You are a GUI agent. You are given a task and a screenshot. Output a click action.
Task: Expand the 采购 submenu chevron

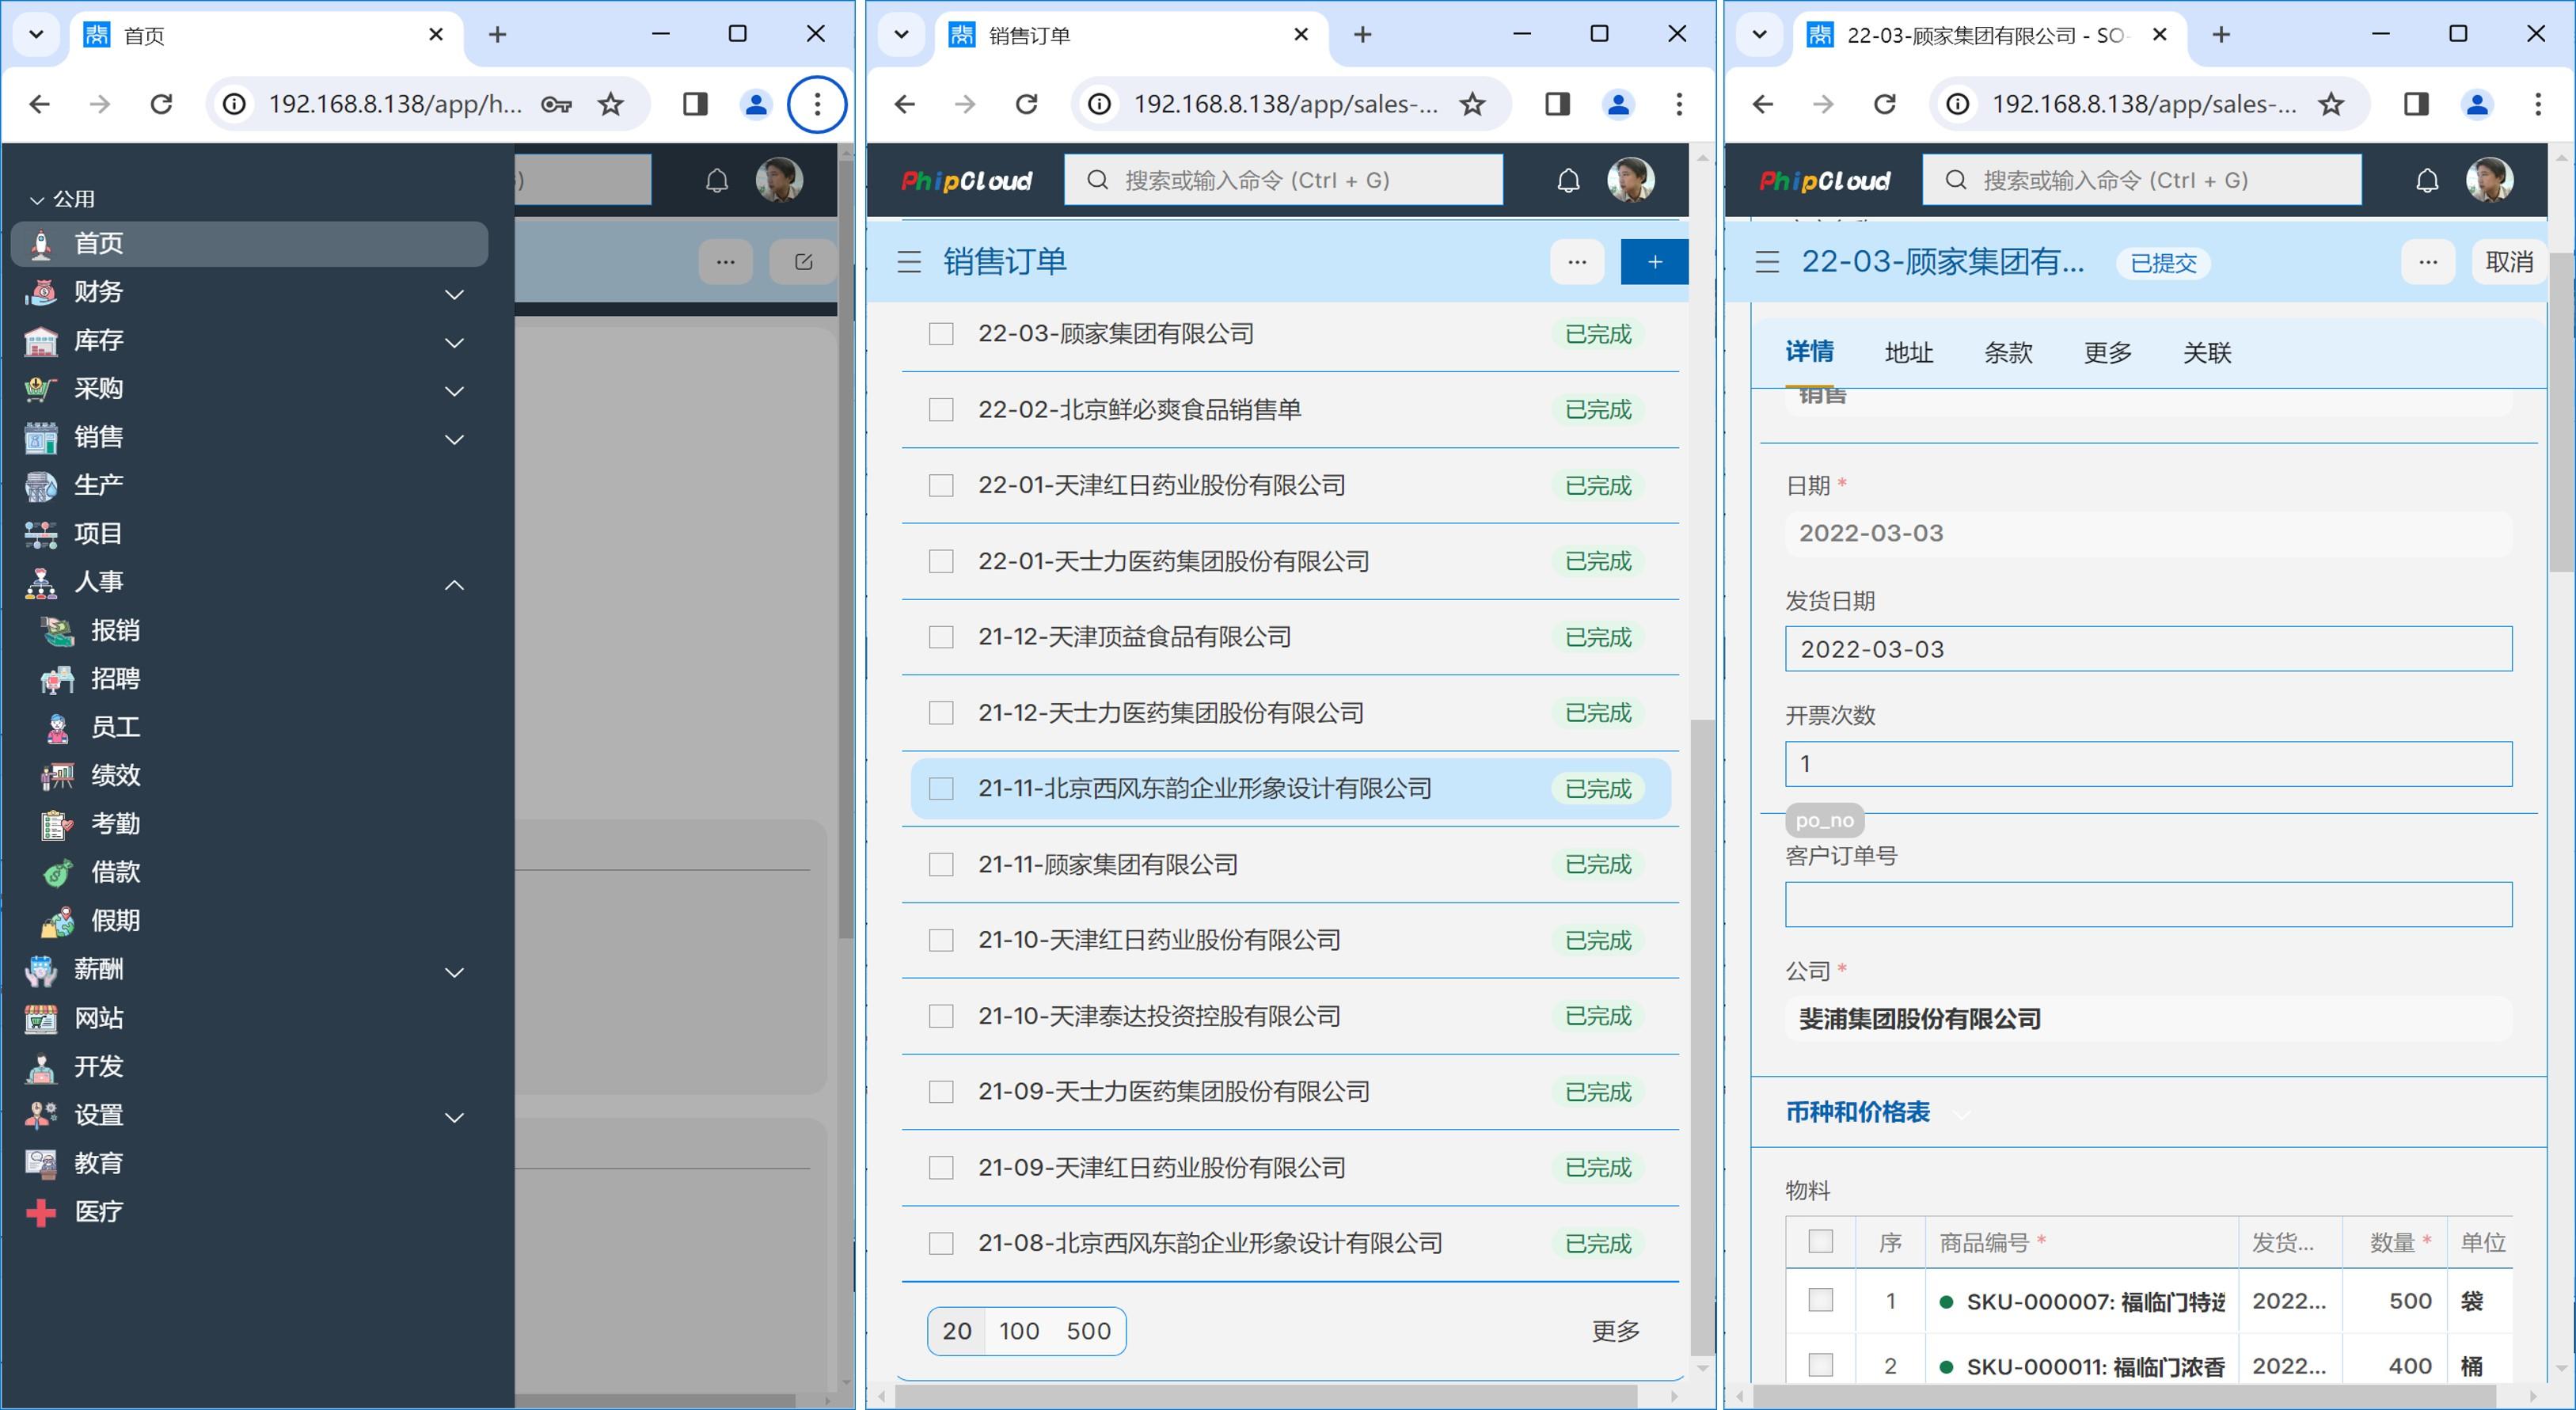coord(454,391)
